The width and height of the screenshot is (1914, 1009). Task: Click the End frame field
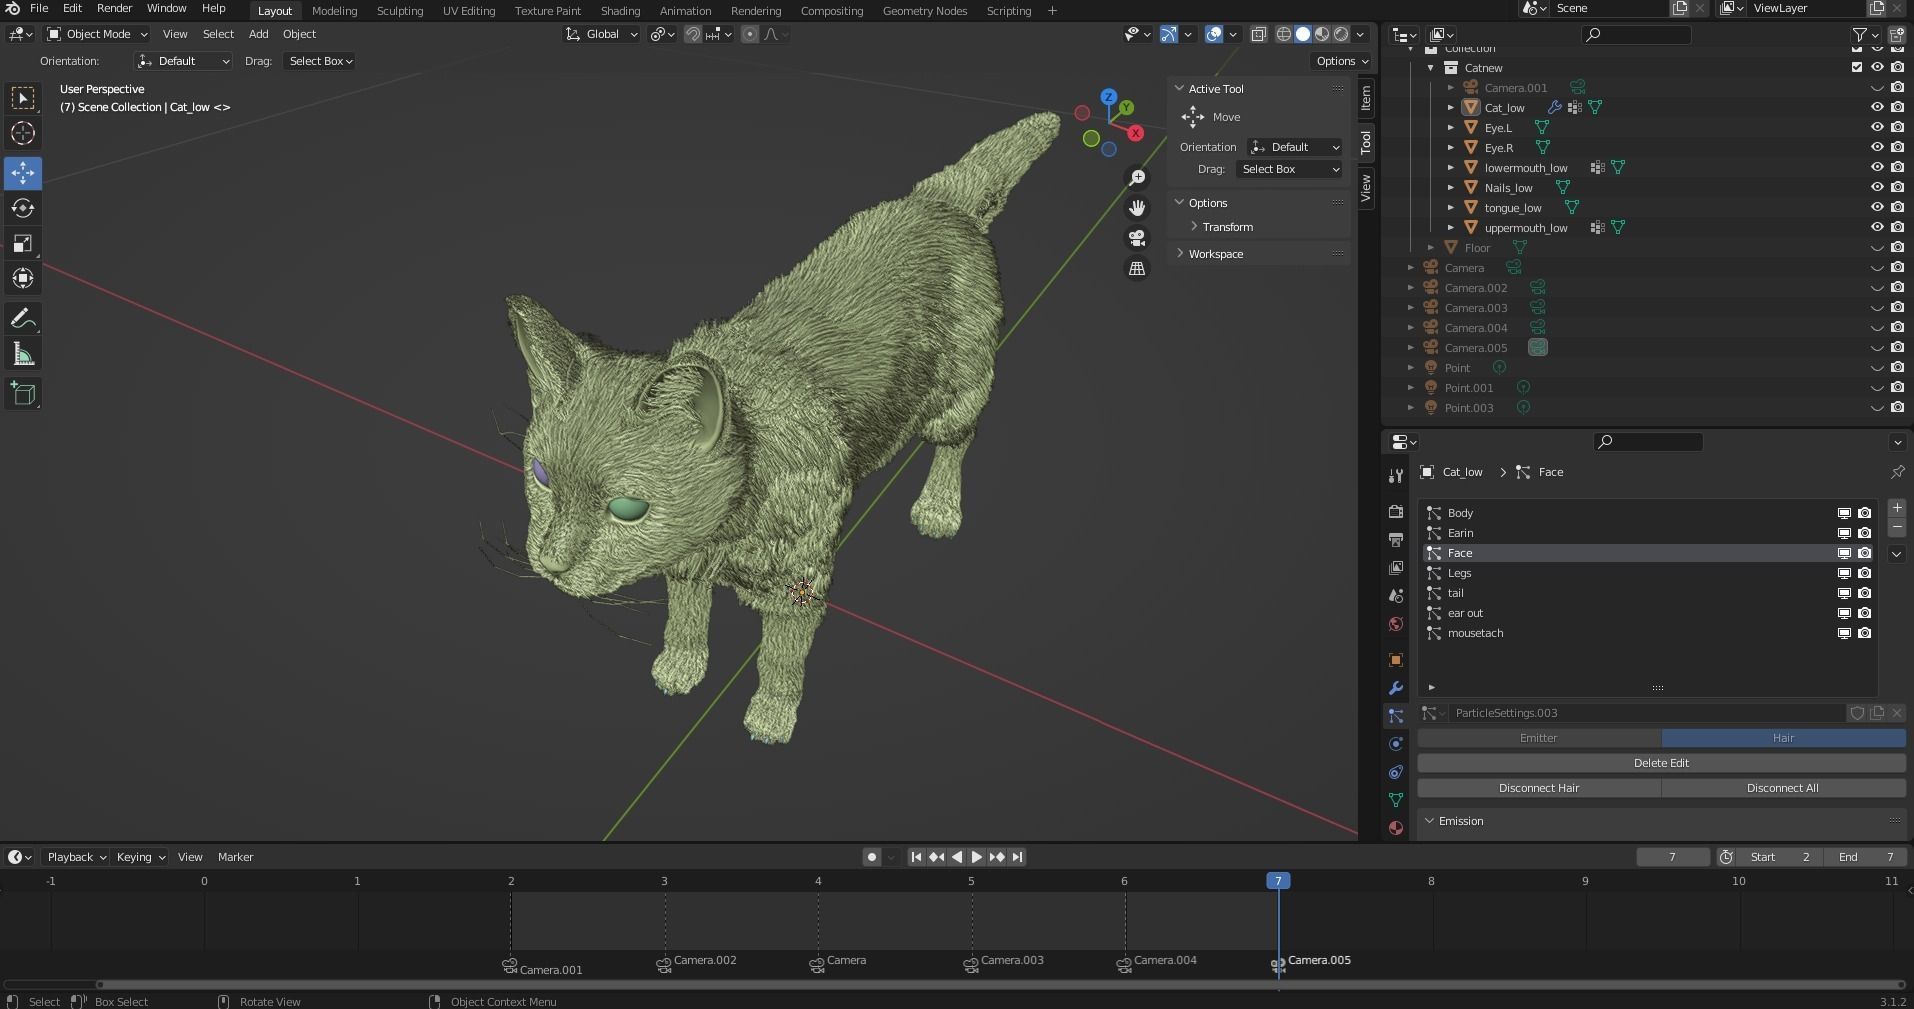point(1865,857)
